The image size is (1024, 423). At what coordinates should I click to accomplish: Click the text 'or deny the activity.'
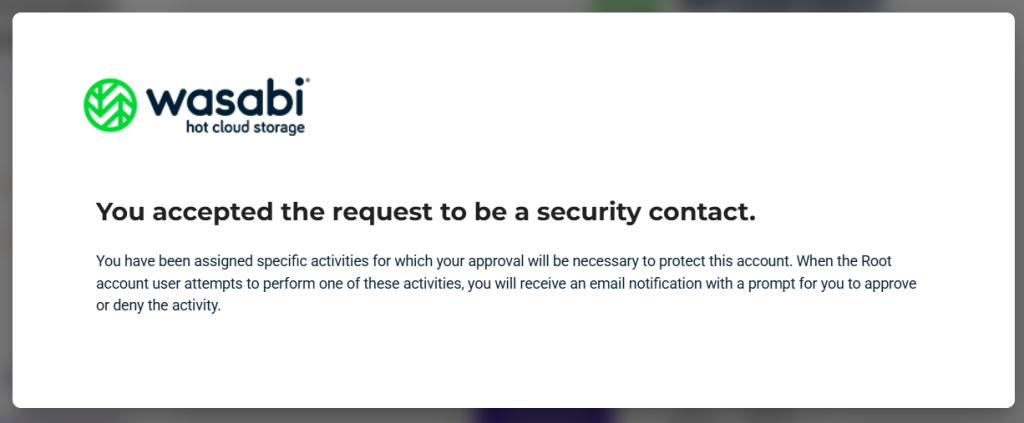159,306
